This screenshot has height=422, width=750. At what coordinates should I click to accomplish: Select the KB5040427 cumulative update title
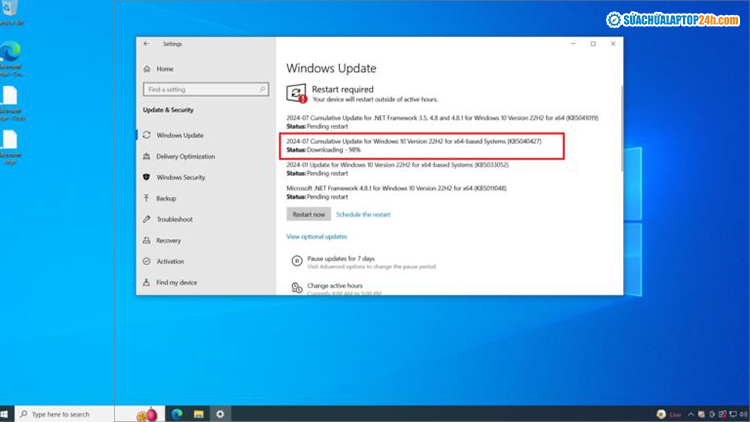pos(414,141)
